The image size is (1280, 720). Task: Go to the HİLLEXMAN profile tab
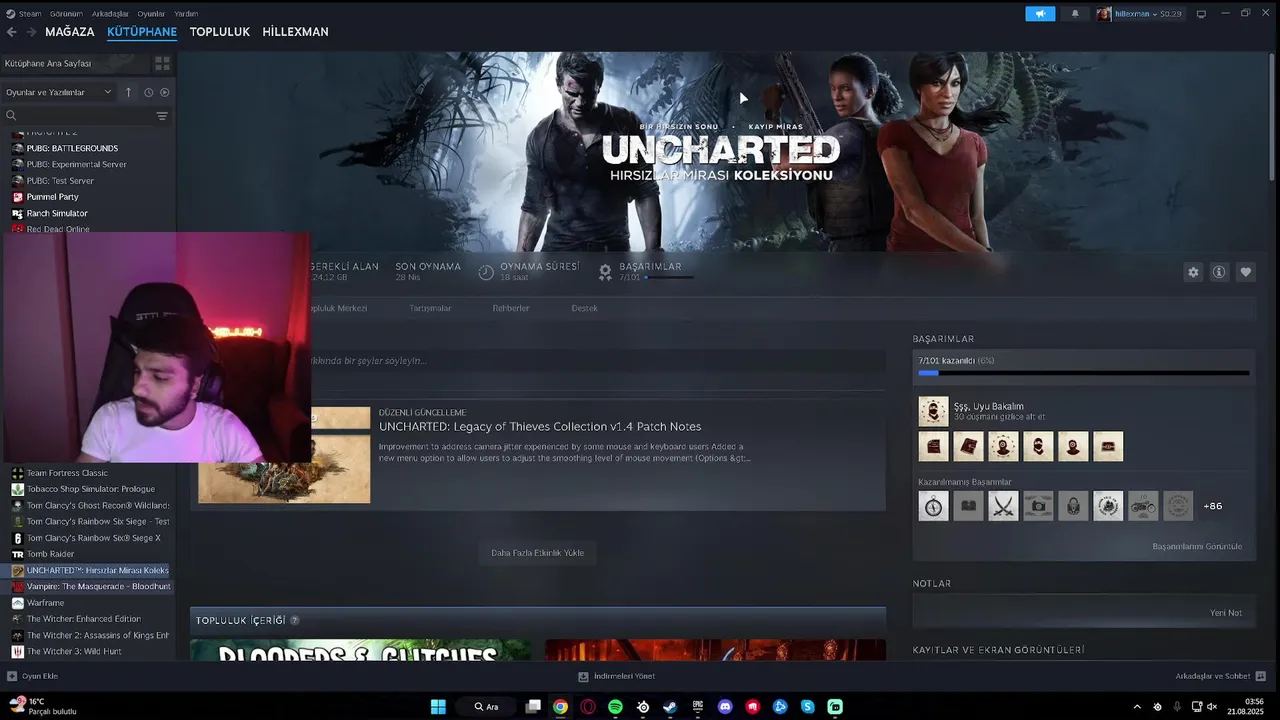point(295,32)
